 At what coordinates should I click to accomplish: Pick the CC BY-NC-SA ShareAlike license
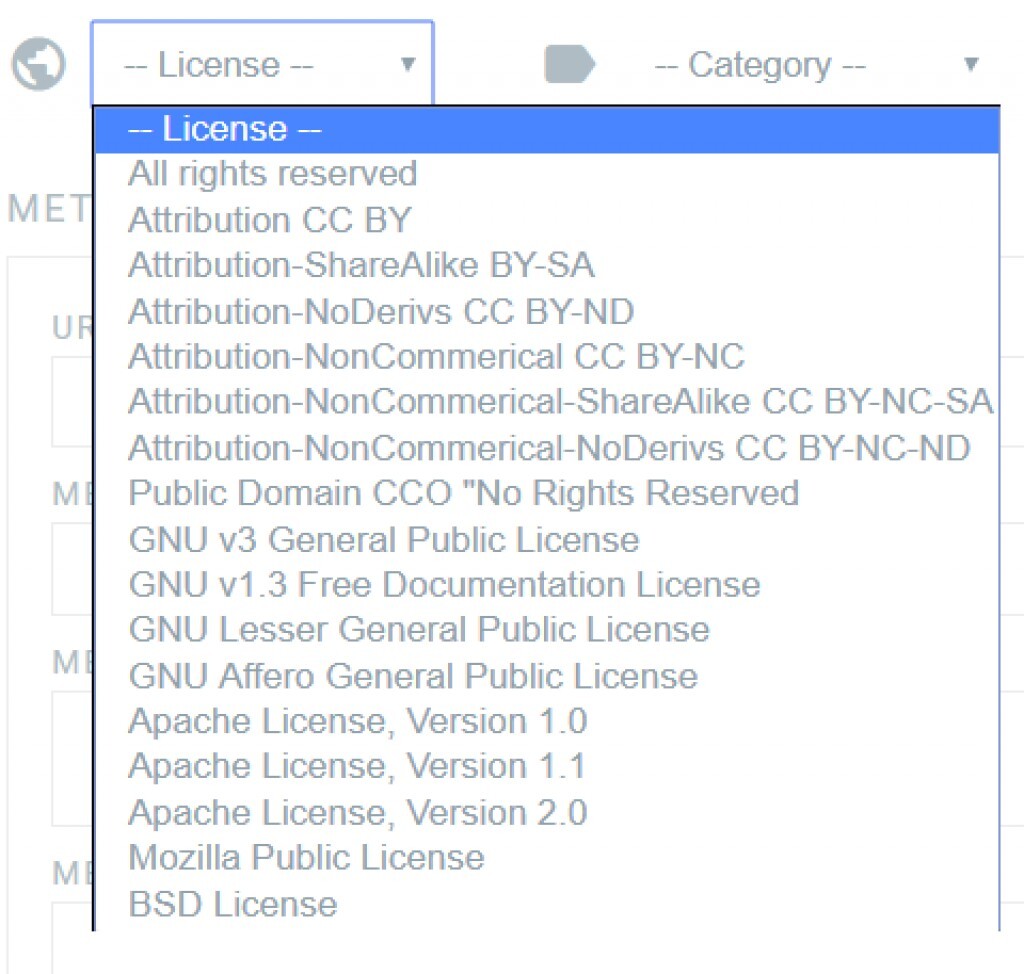(560, 402)
